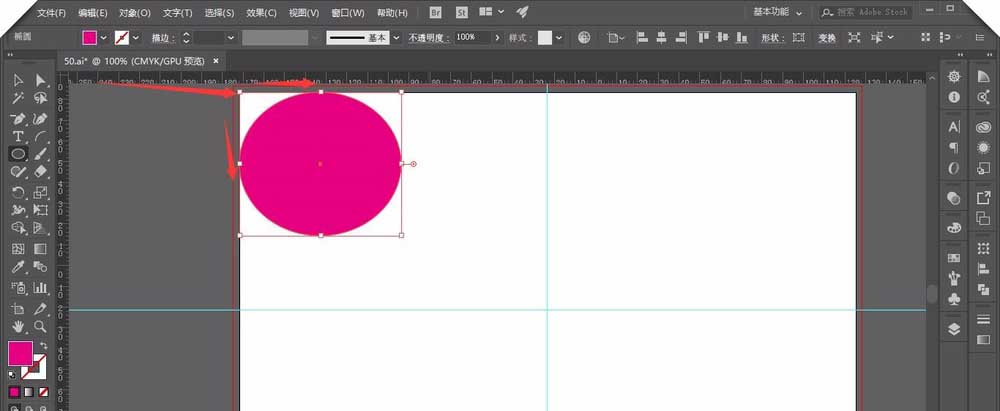The width and height of the screenshot is (1000, 411).
Task: Align selection vertical center
Action: pos(723,38)
